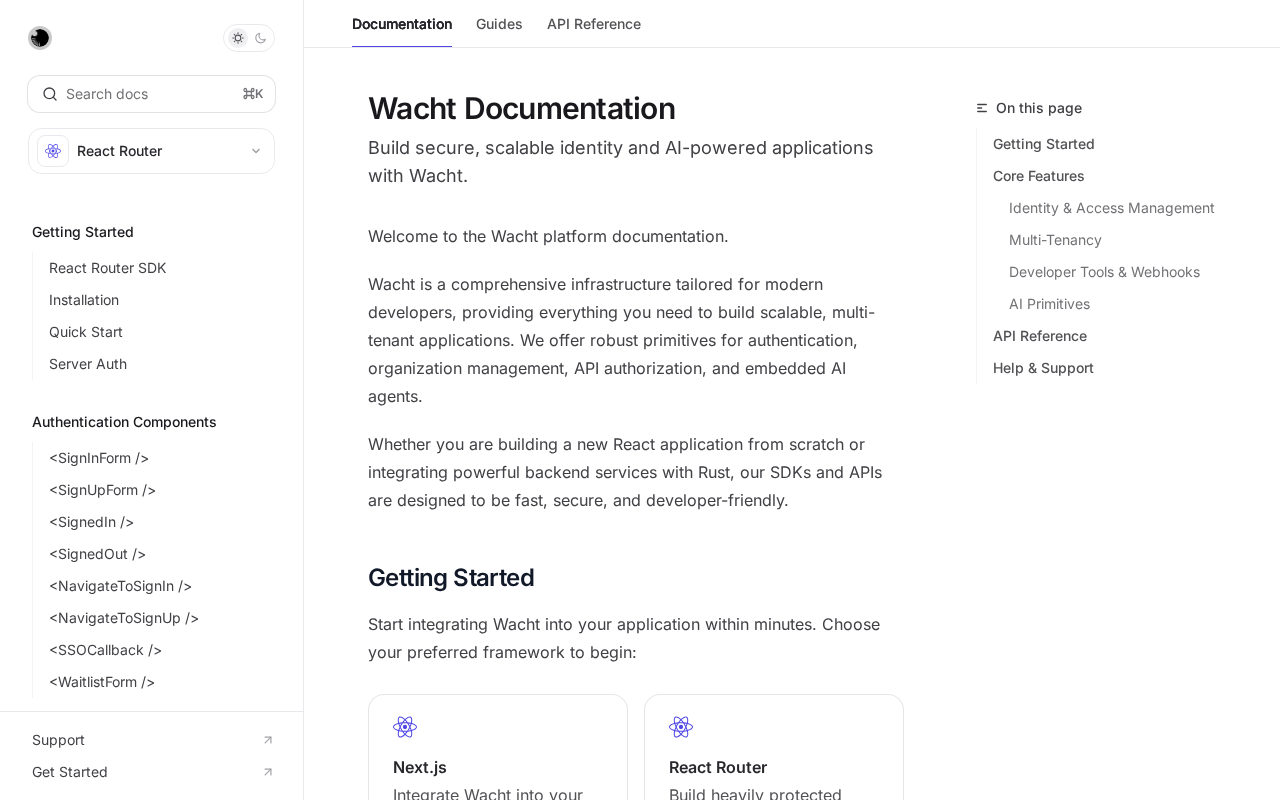The height and width of the screenshot is (800, 1280).
Task: Click the React atom icon in framework selector
Action: click(53, 151)
